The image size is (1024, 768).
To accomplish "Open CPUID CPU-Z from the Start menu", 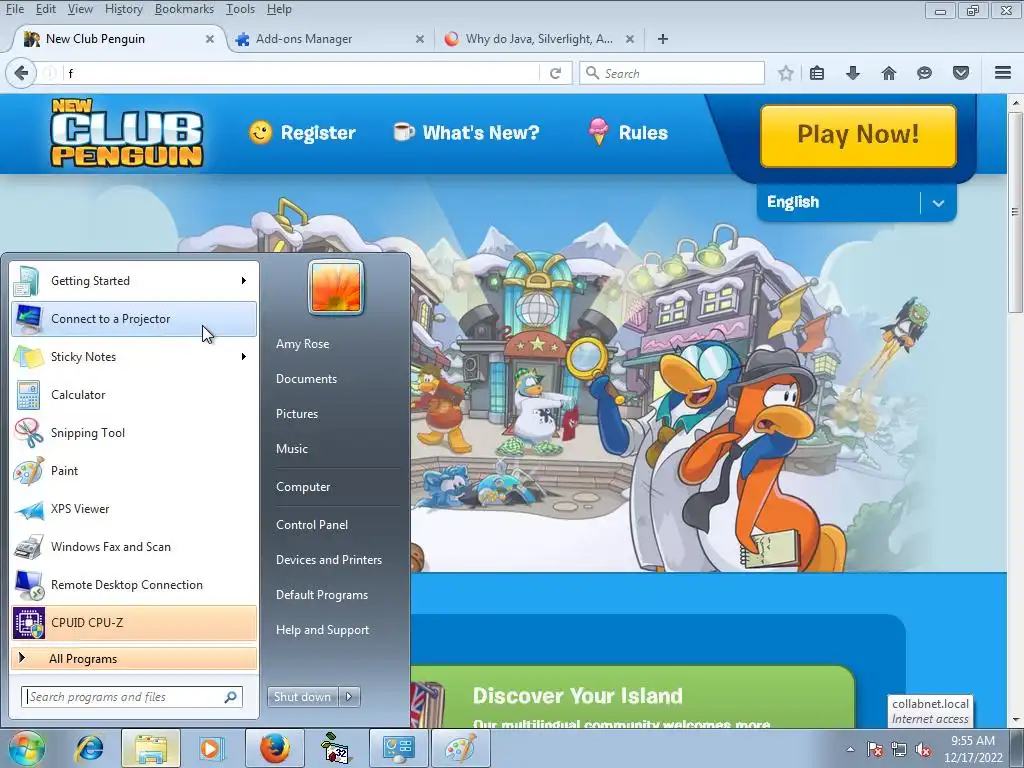I will (x=134, y=622).
